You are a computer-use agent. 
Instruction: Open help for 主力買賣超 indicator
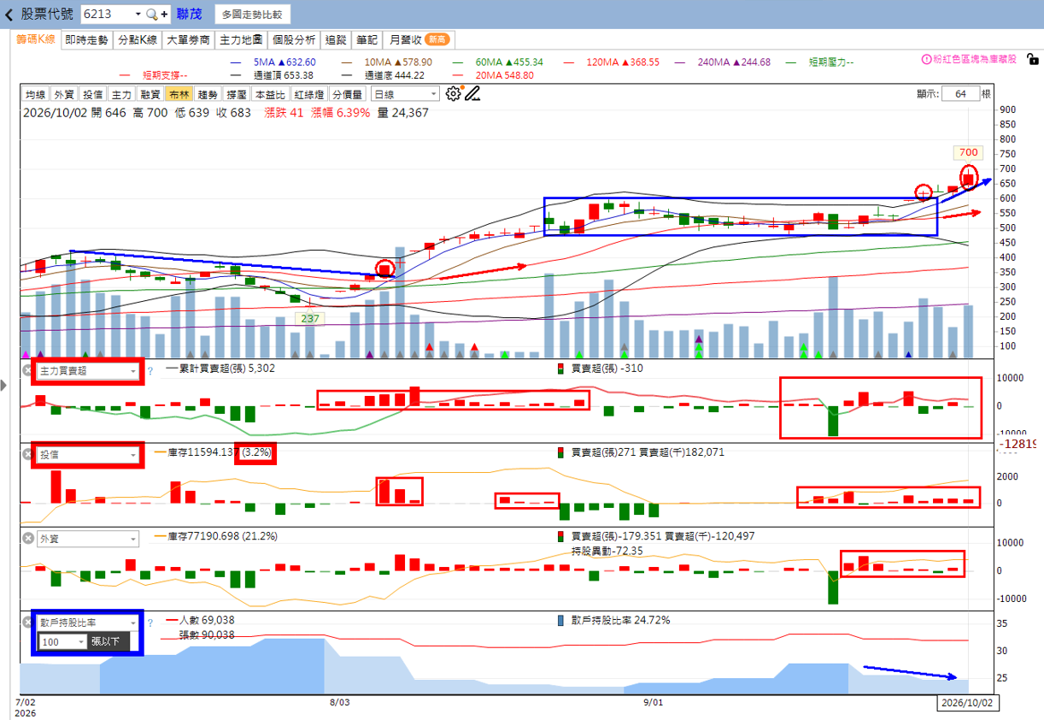click(x=150, y=371)
